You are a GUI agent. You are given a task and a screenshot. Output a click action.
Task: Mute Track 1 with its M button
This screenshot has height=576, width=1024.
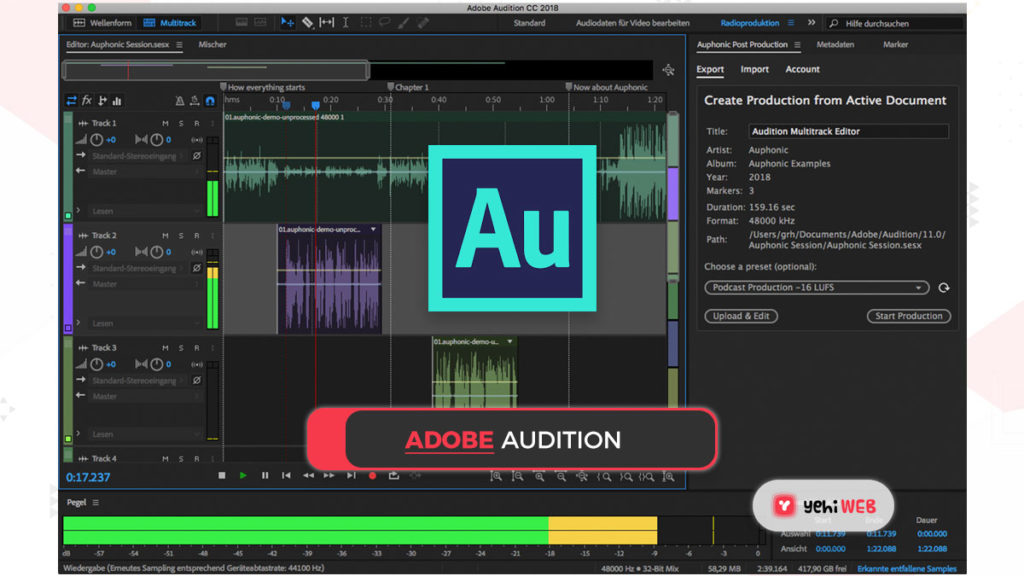165,123
